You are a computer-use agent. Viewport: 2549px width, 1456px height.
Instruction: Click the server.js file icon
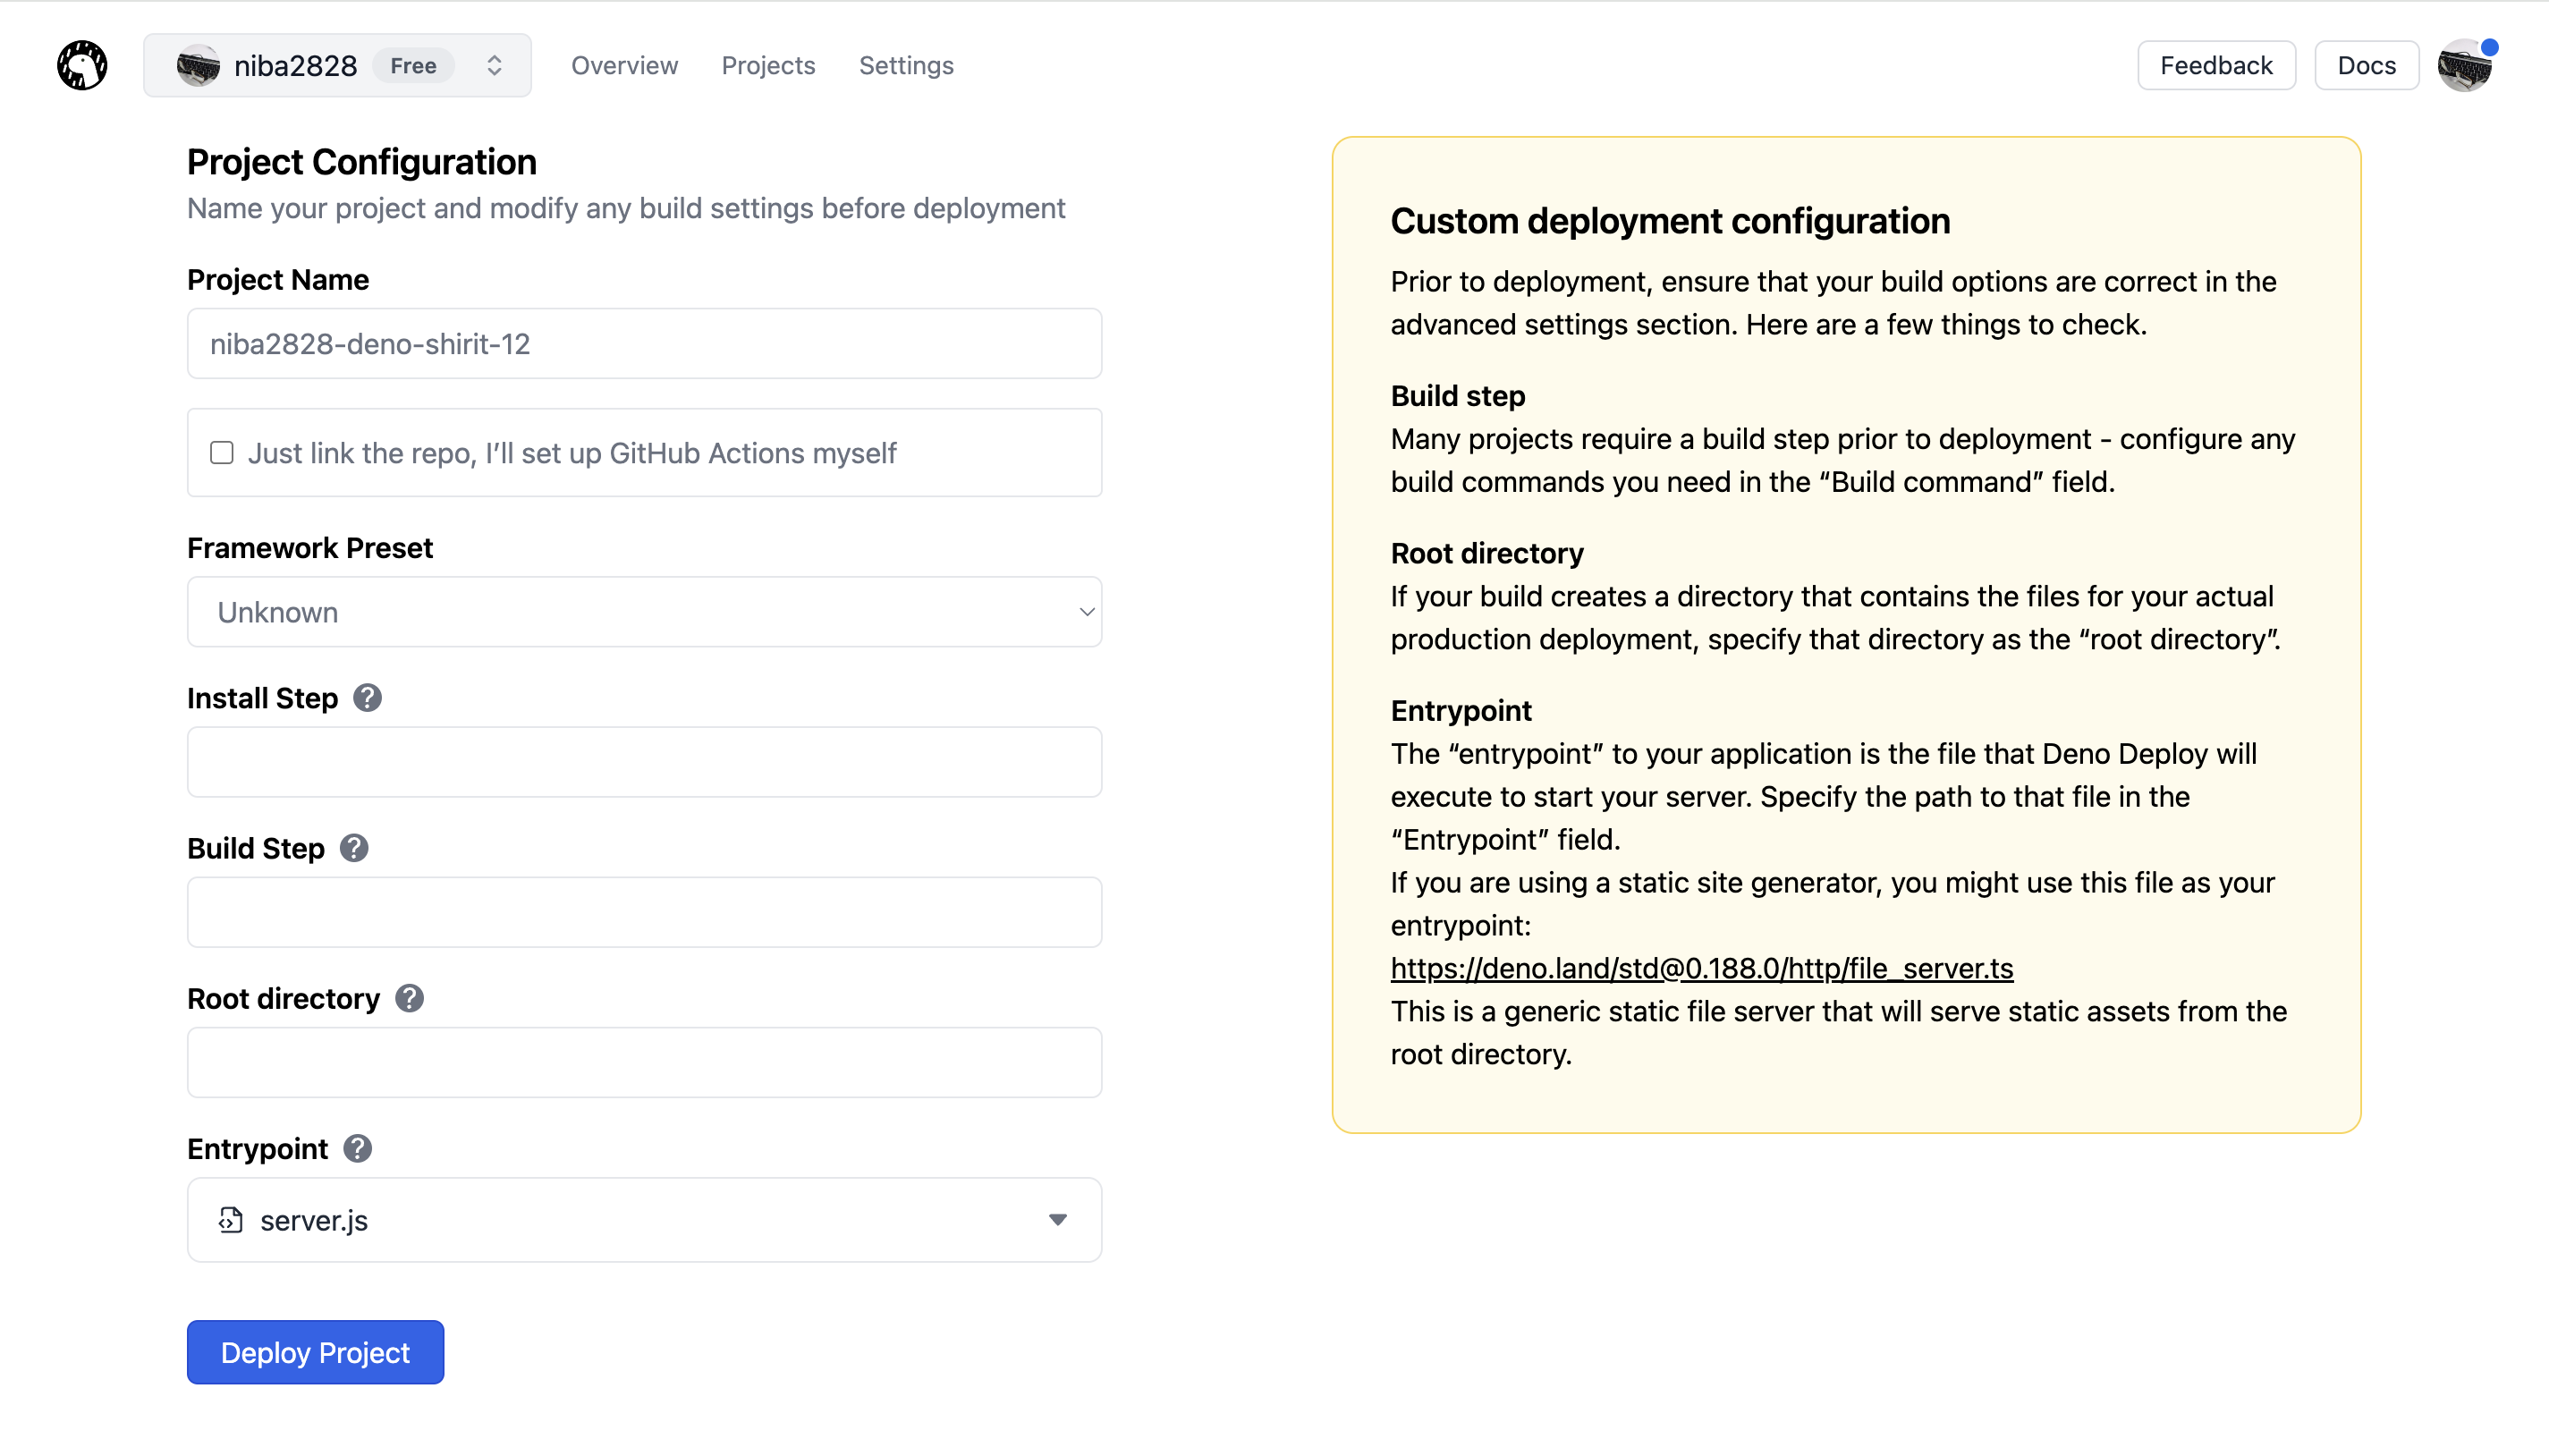point(231,1220)
